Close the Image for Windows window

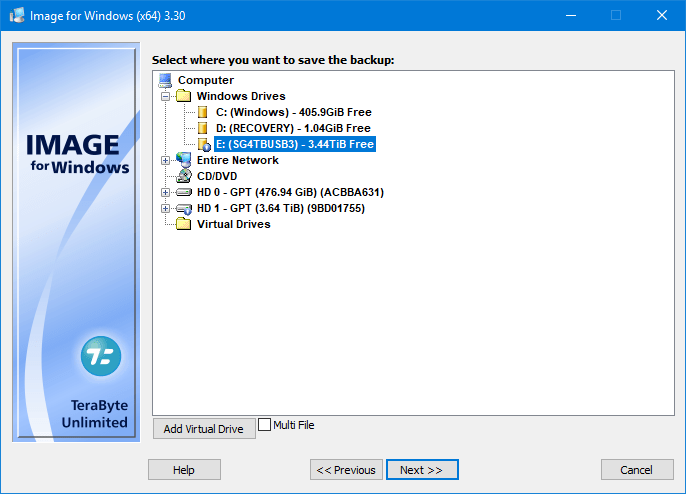pos(662,15)
